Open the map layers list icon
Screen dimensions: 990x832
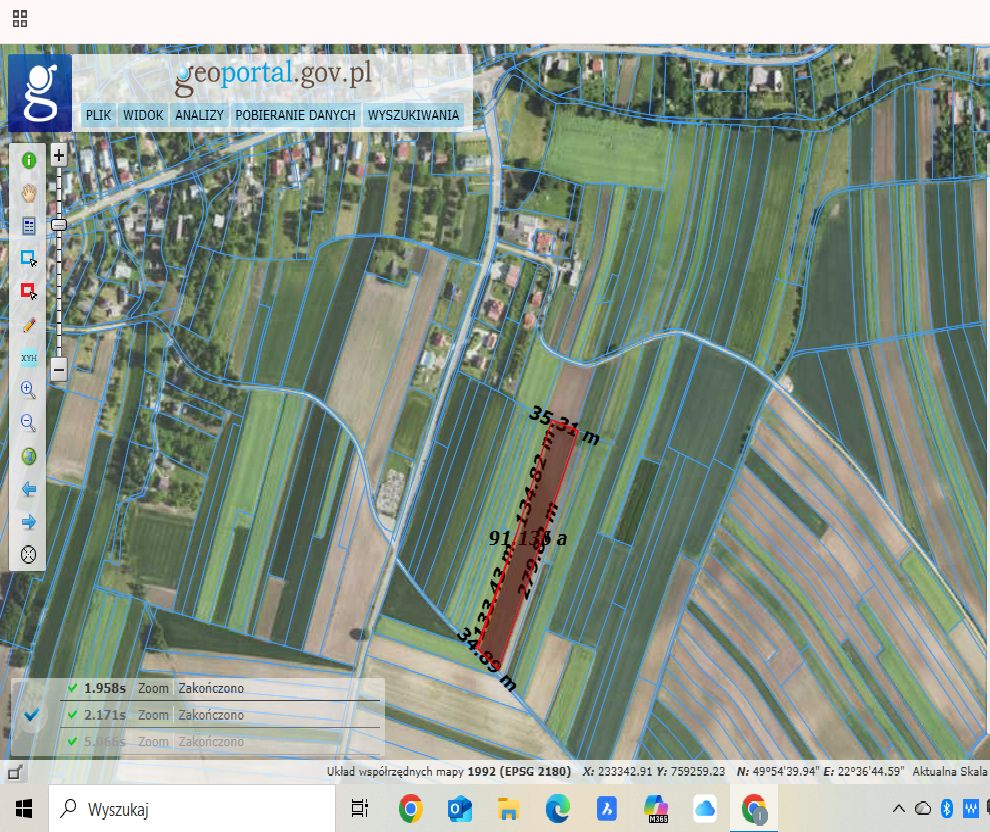(x=28, y=226)
